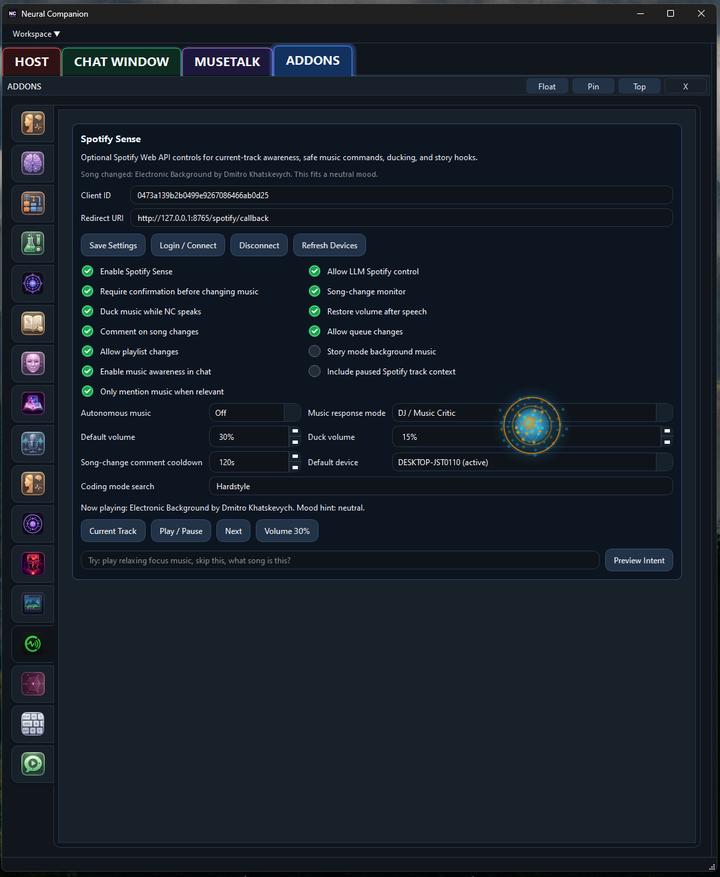Open the glowing magic book addon icon
Screen dimensions: 720x877
[x=33, y=403]
